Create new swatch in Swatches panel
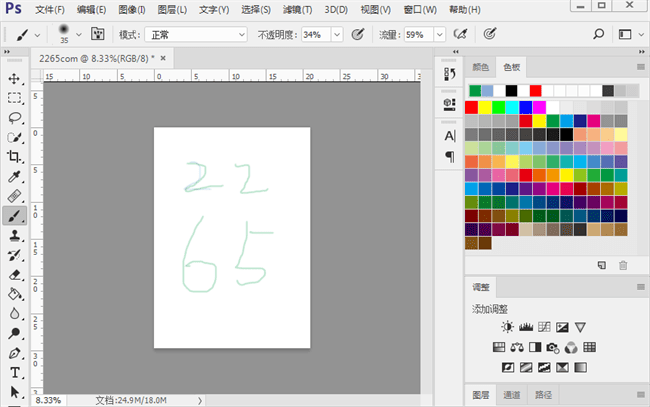The width and height of the screenshot is (650, 407). [601, 264]
